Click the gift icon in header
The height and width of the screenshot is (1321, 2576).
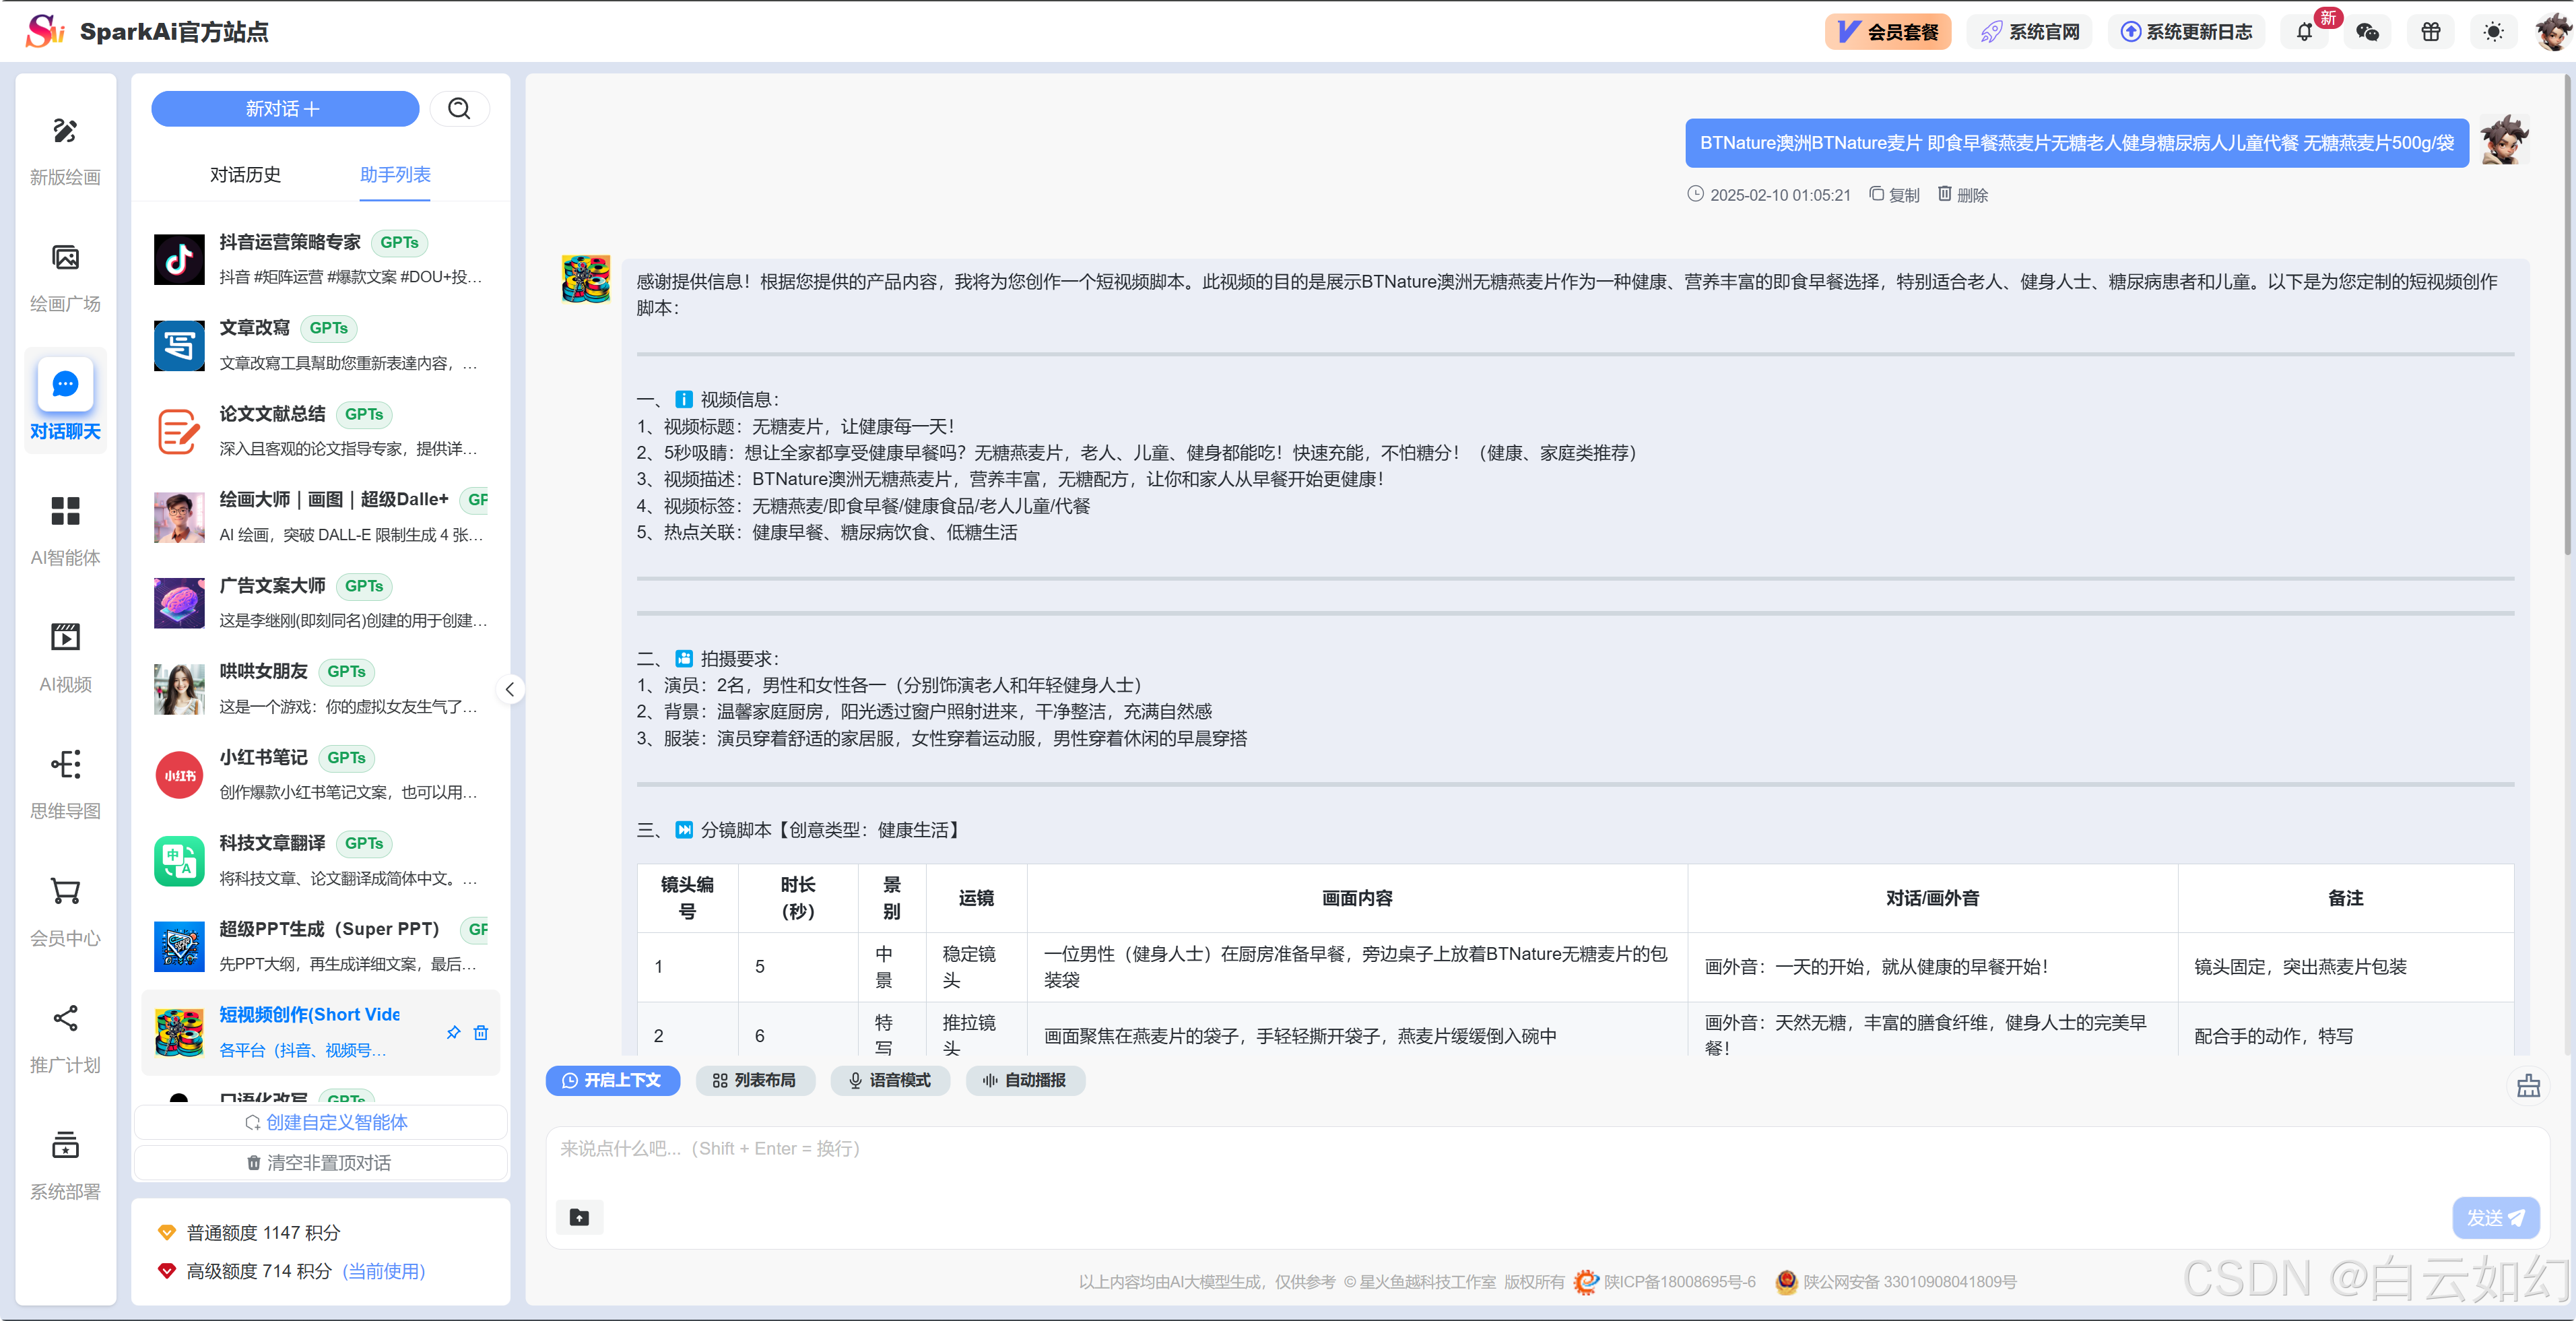2430,32
